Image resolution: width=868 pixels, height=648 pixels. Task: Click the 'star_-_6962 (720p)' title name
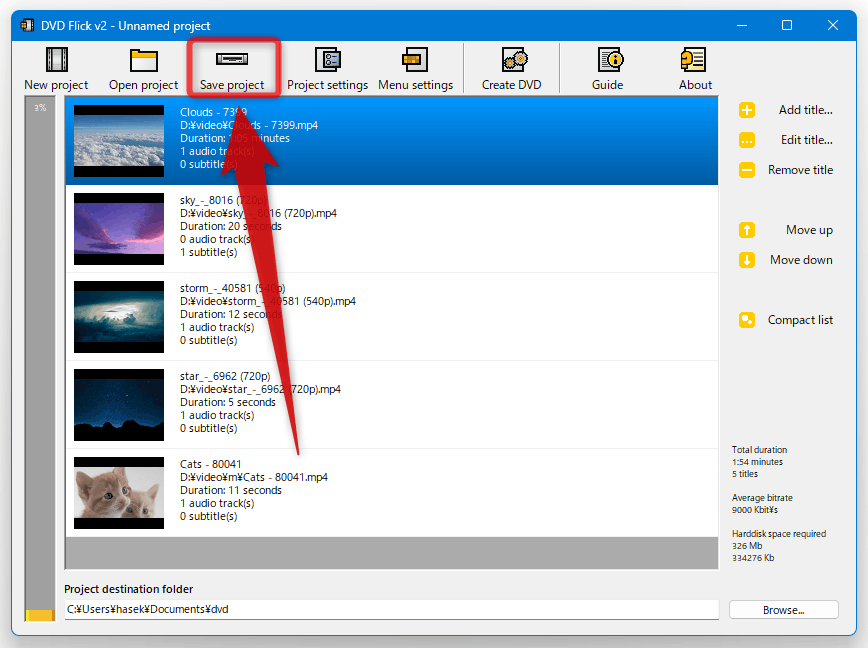(x=225, y=376)
